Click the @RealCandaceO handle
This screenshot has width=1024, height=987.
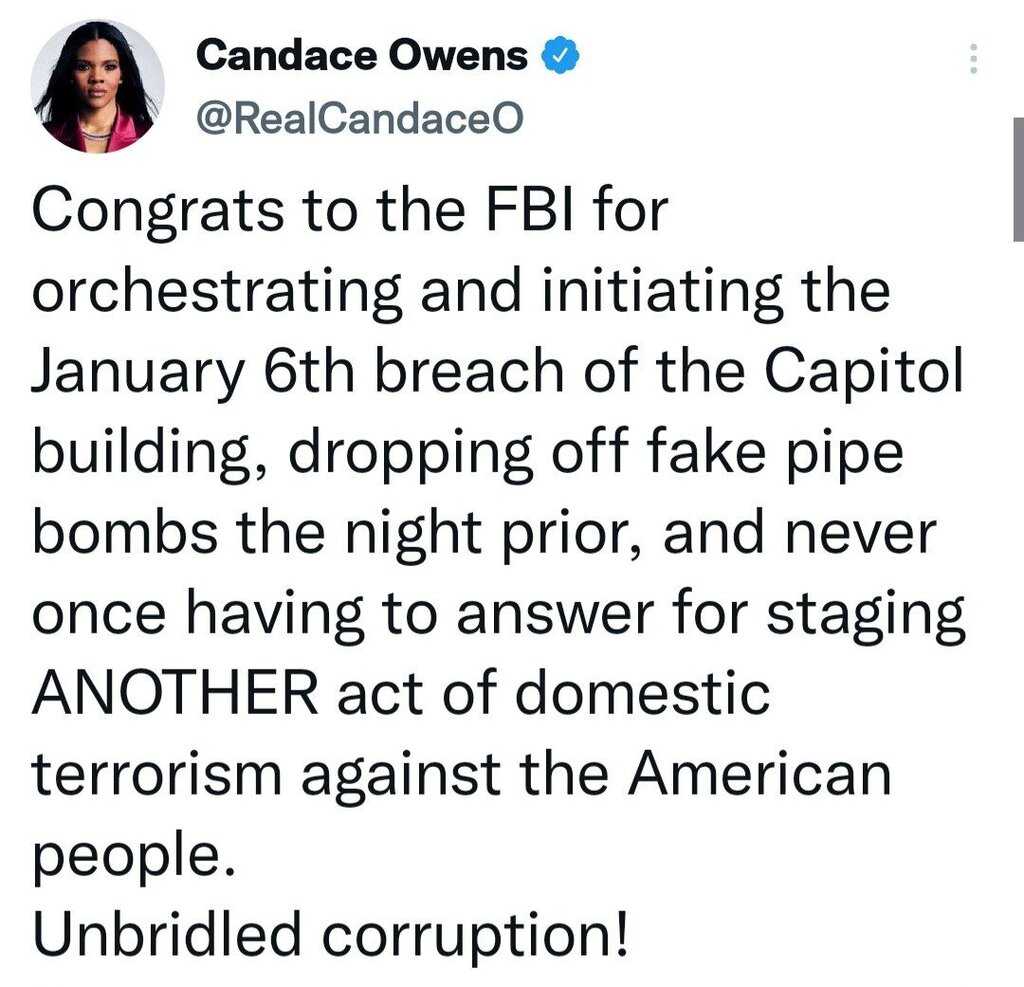pyautogui.click(x=360, y=118)
